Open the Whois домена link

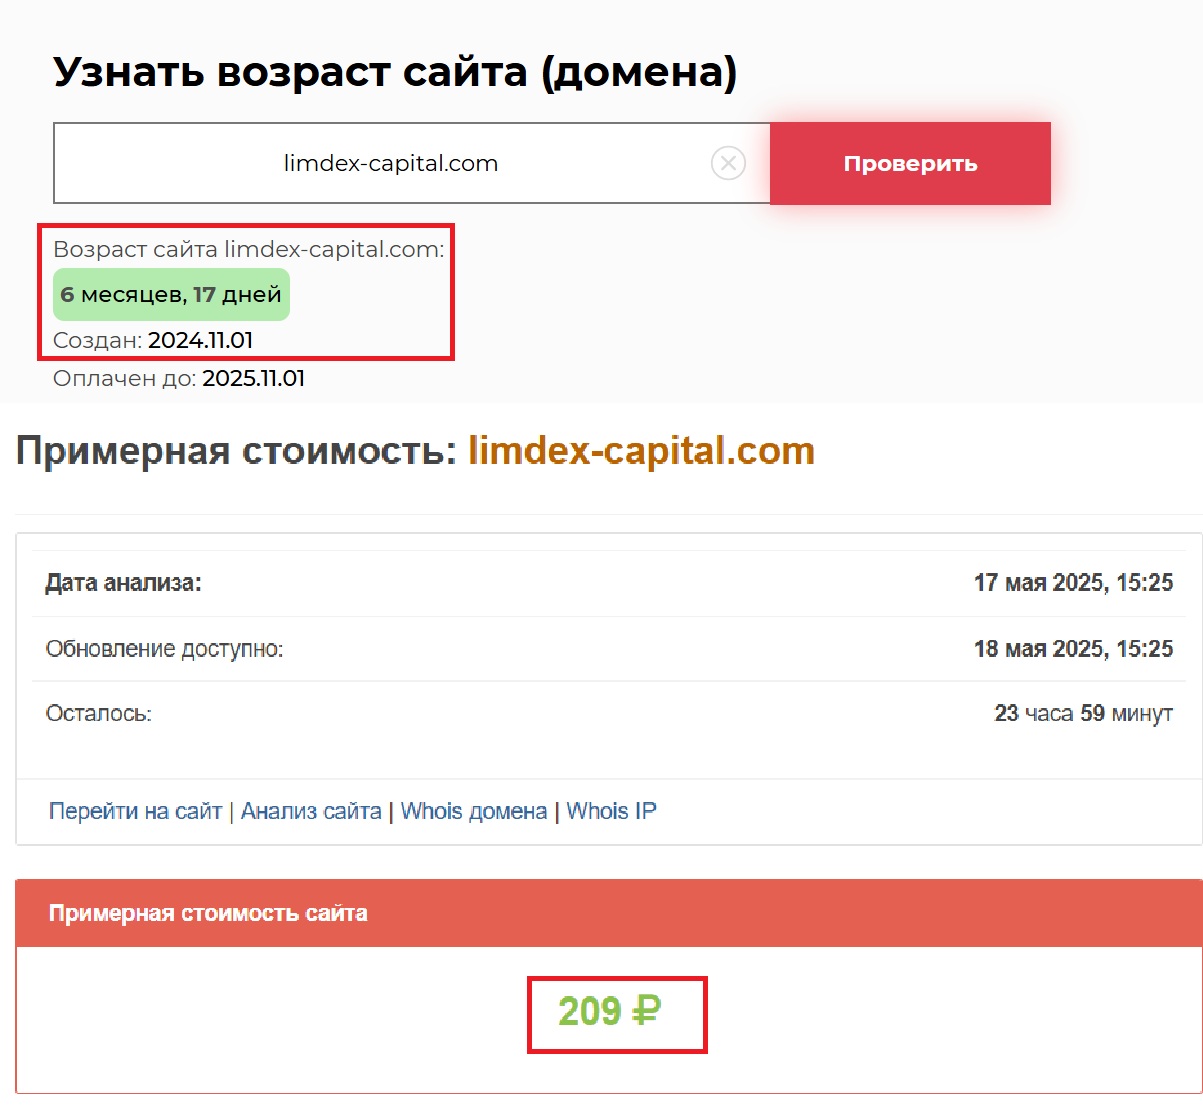tap(474, 811)
